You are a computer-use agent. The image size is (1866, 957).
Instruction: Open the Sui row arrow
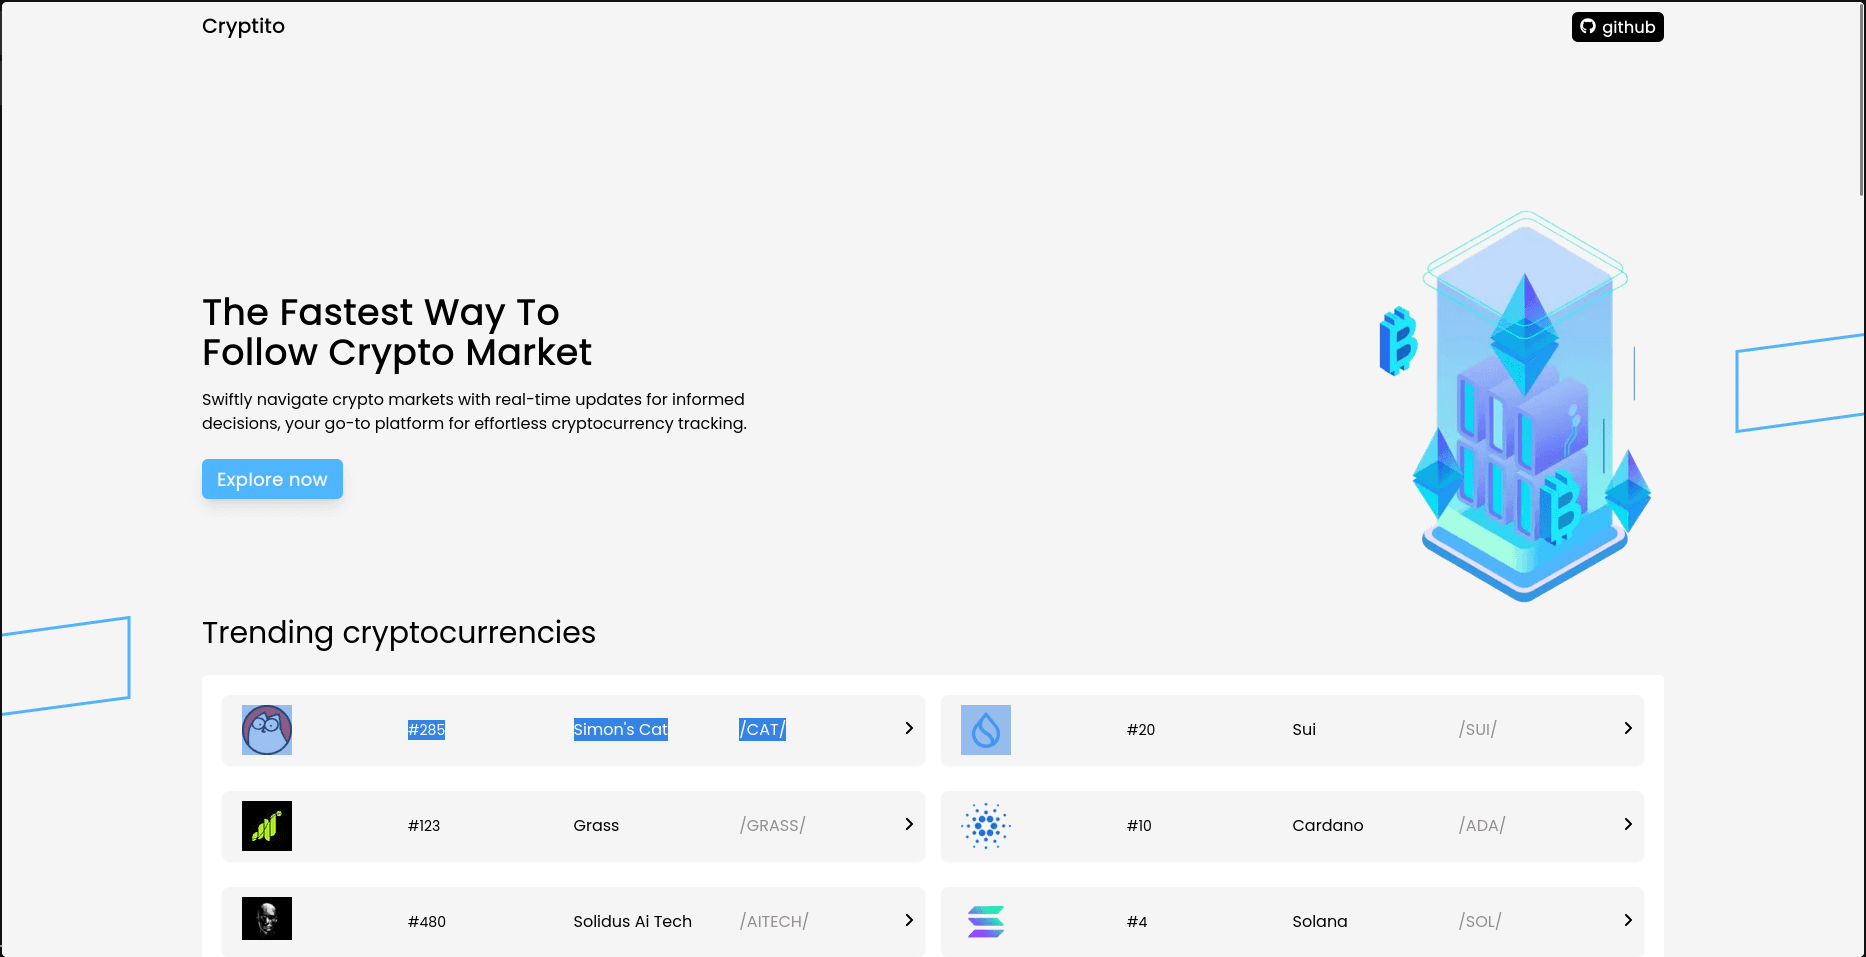[x=1627, y=729]
